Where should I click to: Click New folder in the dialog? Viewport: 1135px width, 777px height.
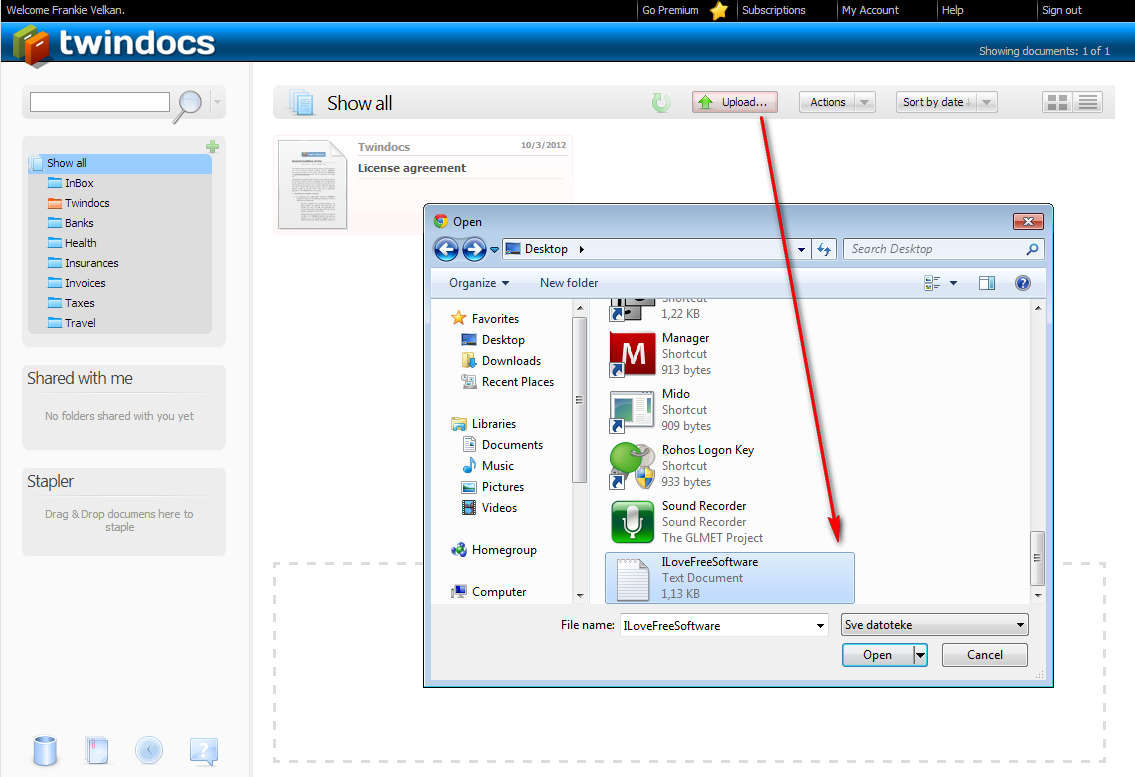[569, 283]
